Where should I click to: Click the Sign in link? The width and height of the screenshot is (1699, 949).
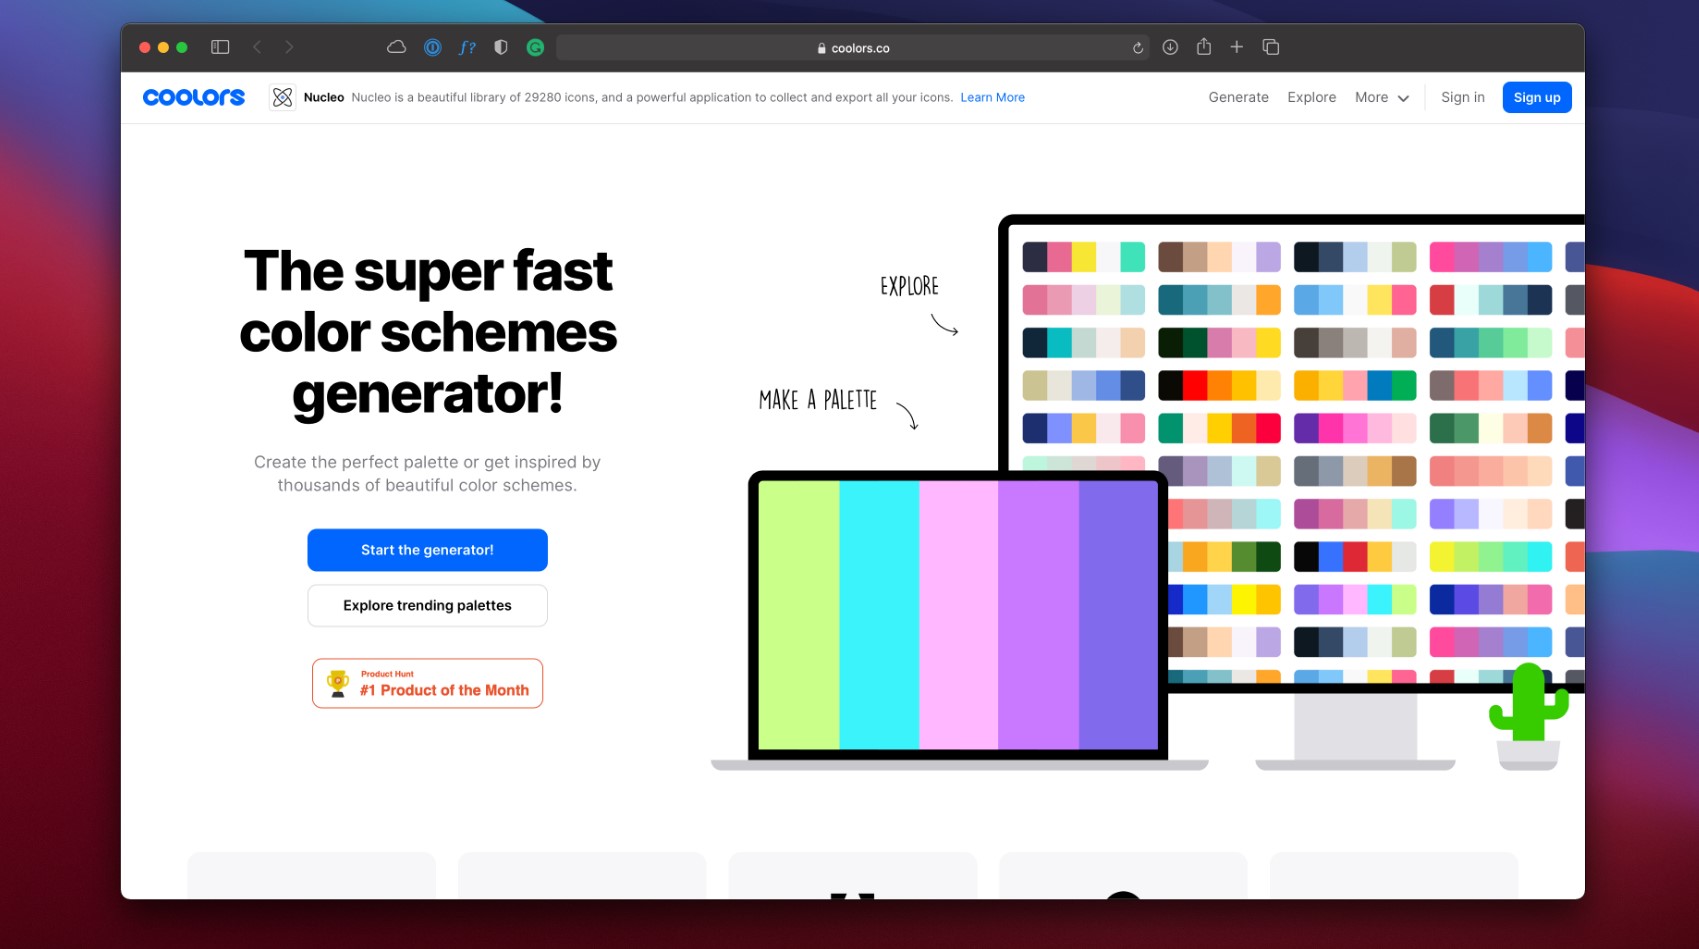click(1463, 97)
